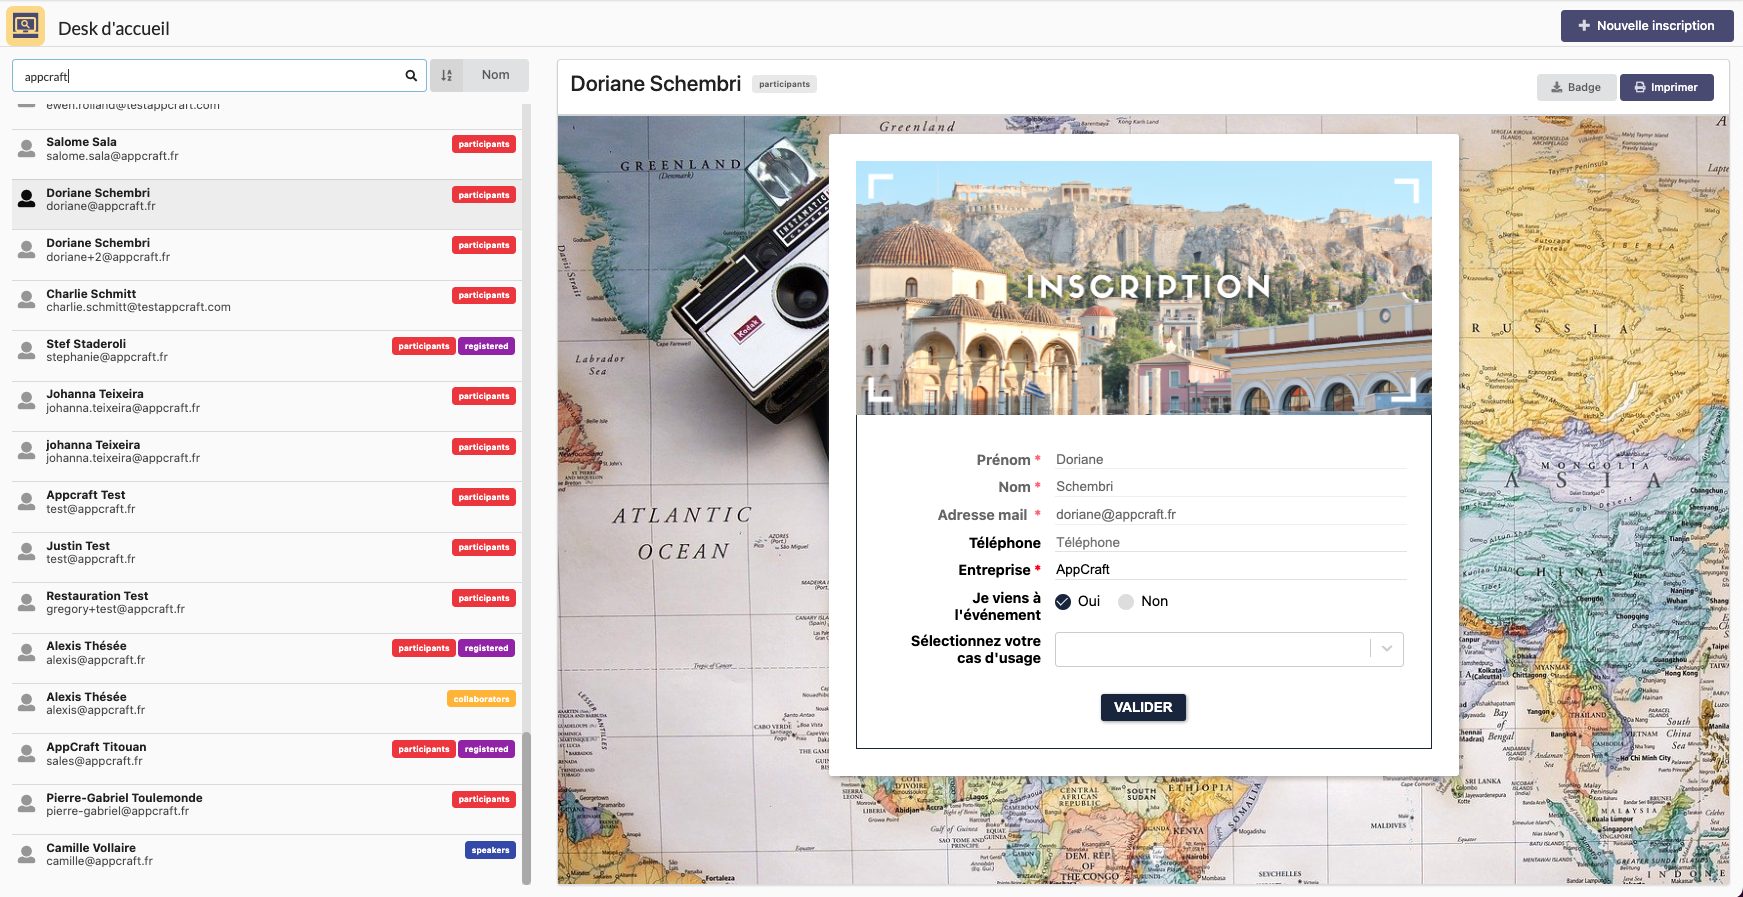Image resolution: width=1743 pixels, height=897 pixels.
Task: Click the Nouvelle inscription button
Action: pos(1646,26)
